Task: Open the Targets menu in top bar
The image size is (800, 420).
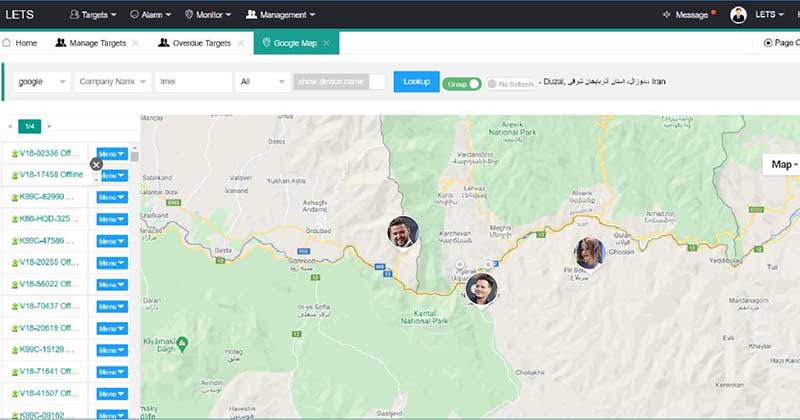Action: (x=93, y=15)
